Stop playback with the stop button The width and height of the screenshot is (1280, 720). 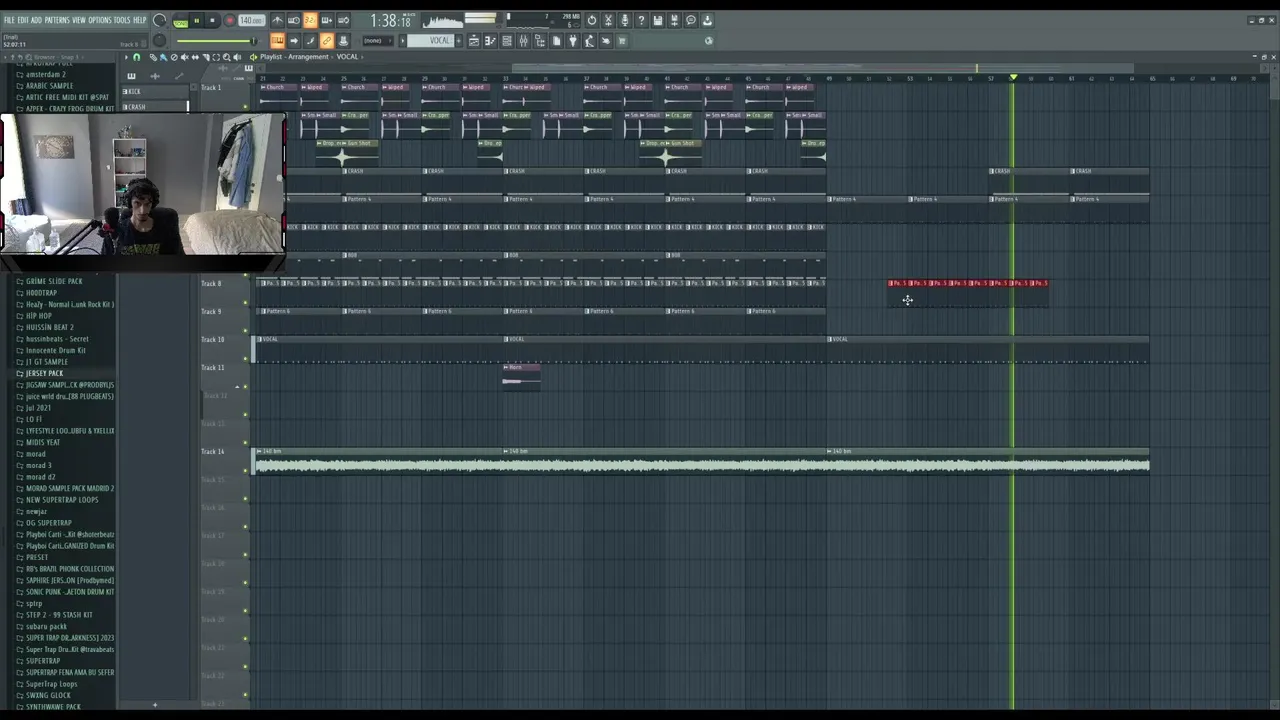213,21
